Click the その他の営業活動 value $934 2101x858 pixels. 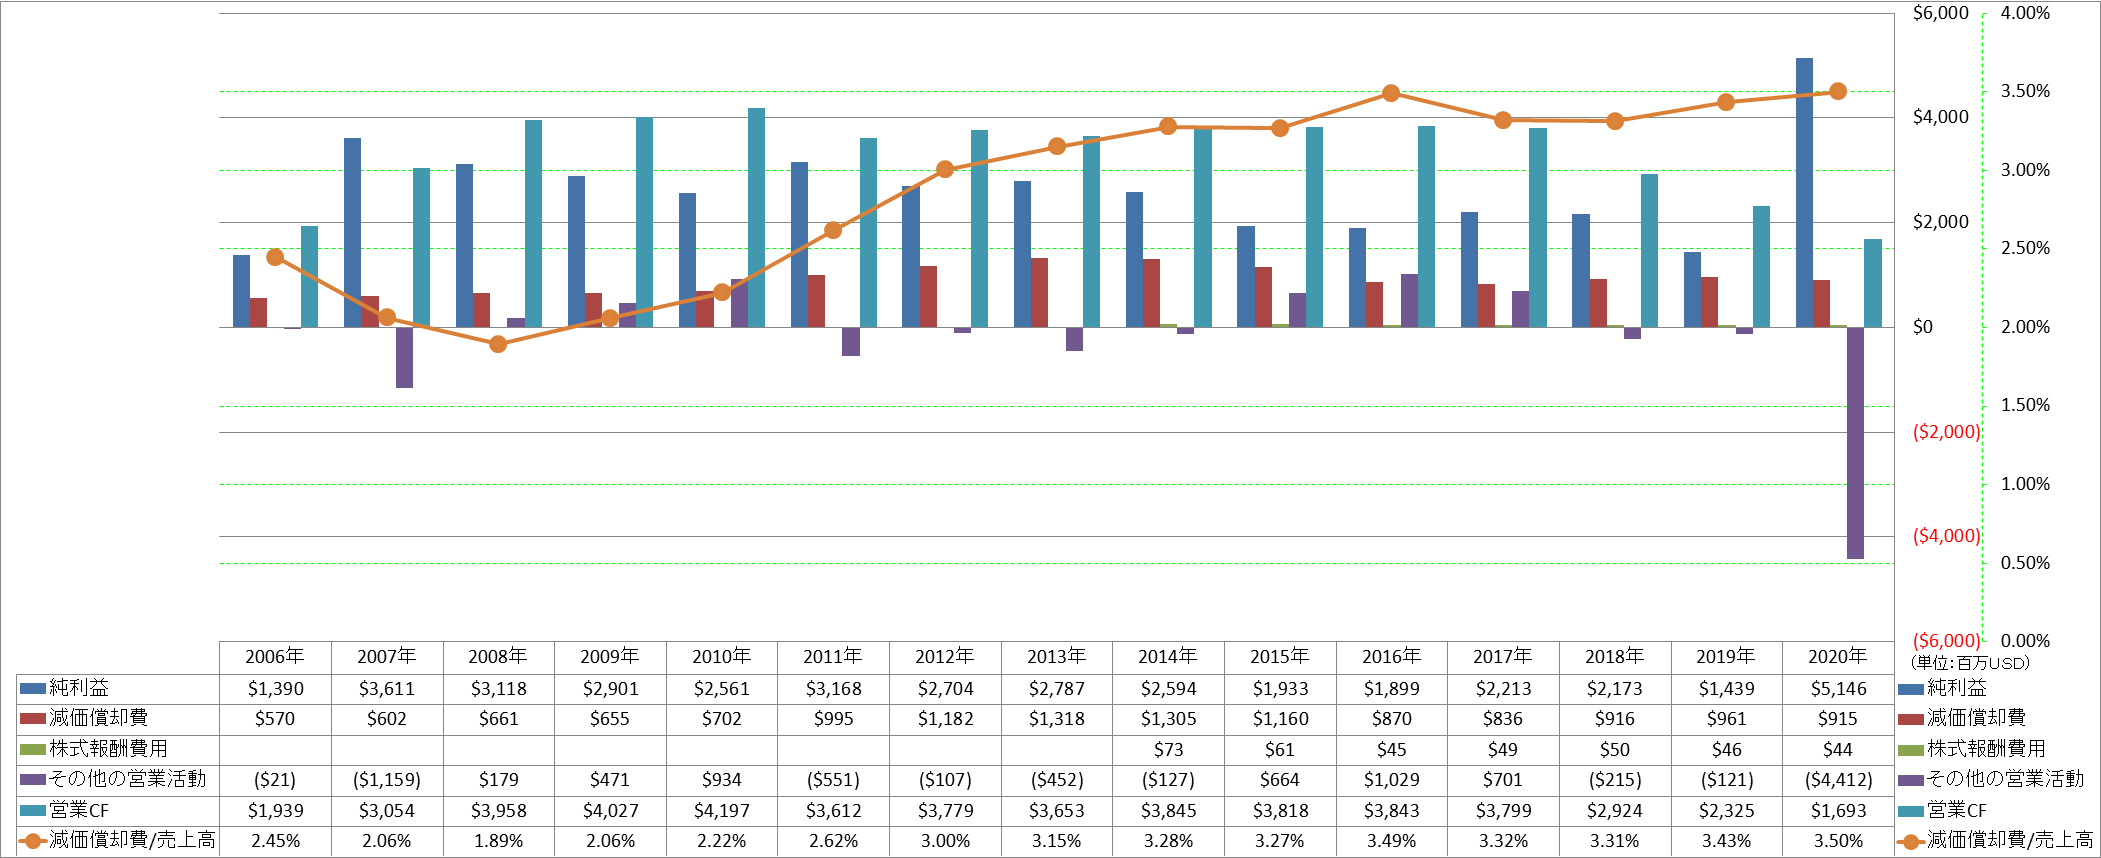pos(721,780)
